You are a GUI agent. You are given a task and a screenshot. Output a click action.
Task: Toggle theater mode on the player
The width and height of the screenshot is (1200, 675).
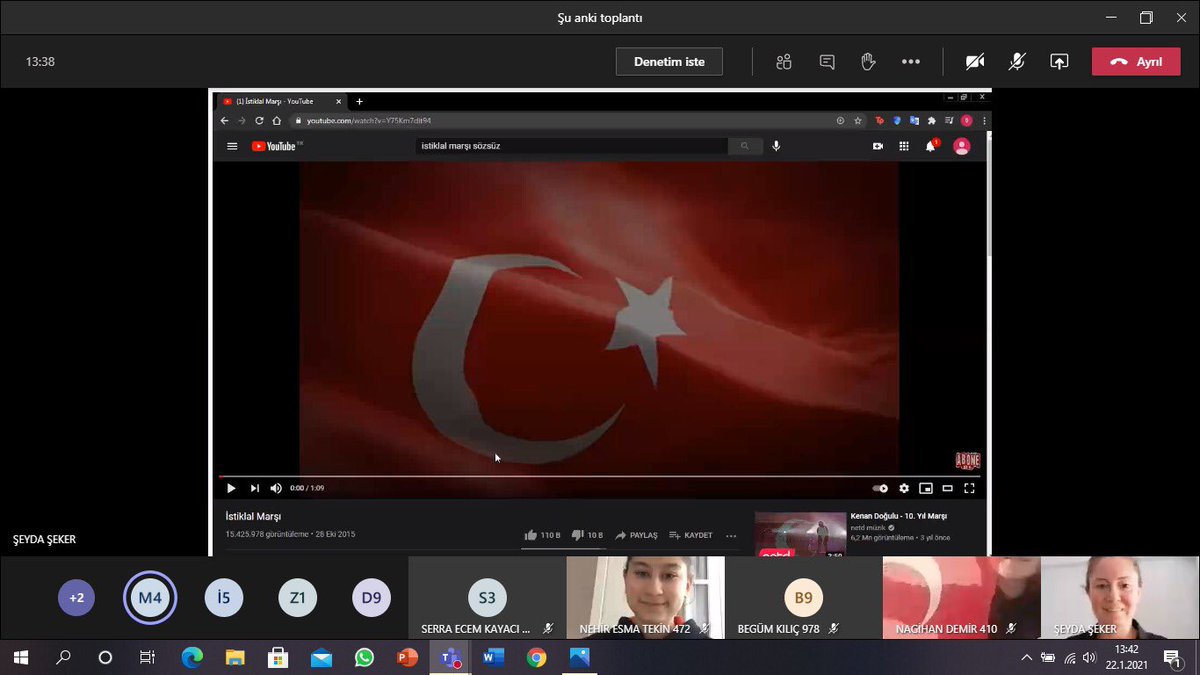[947, 488]
